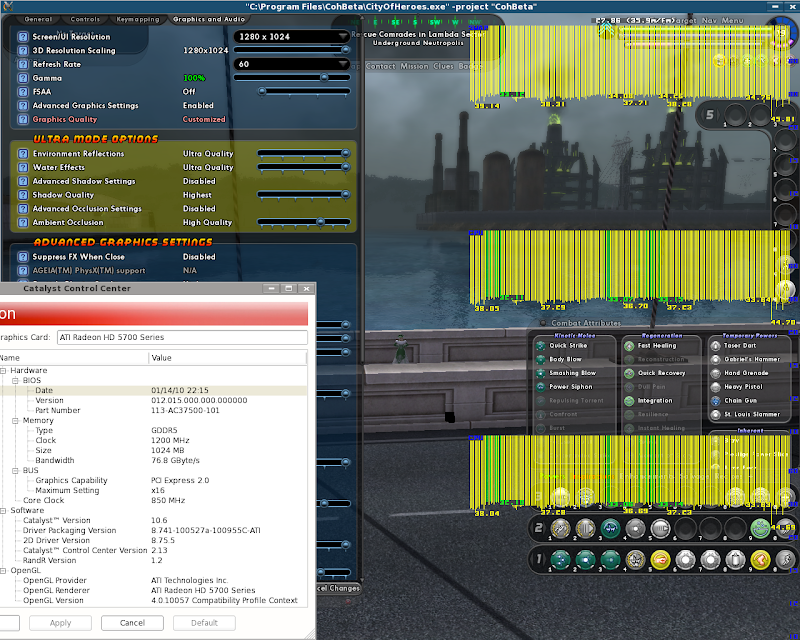800x640 pixels.
Task: Click the Ambient Occlusion quality slider
Action: 319,222
